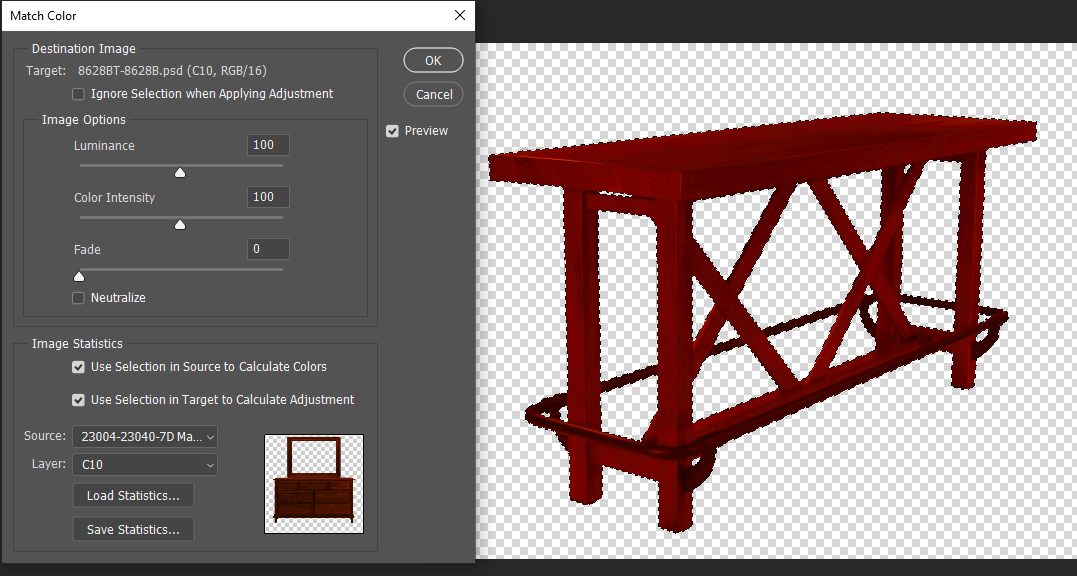Select the Fade value field

coord(267,248)
